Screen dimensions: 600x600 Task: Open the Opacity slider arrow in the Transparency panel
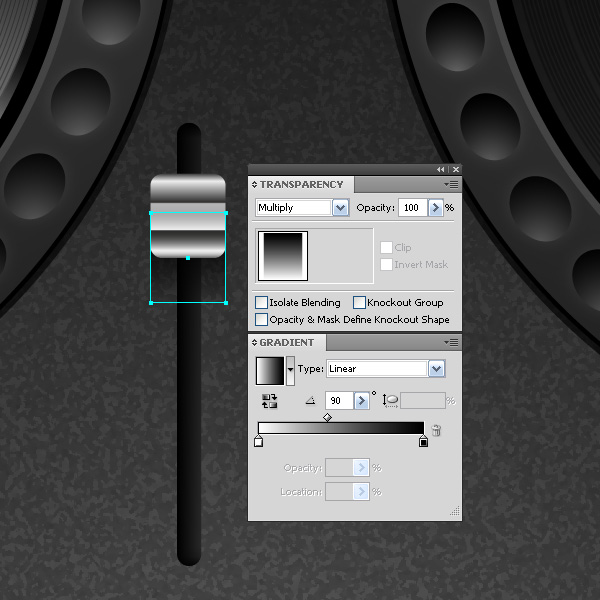(x=435, y=208)
